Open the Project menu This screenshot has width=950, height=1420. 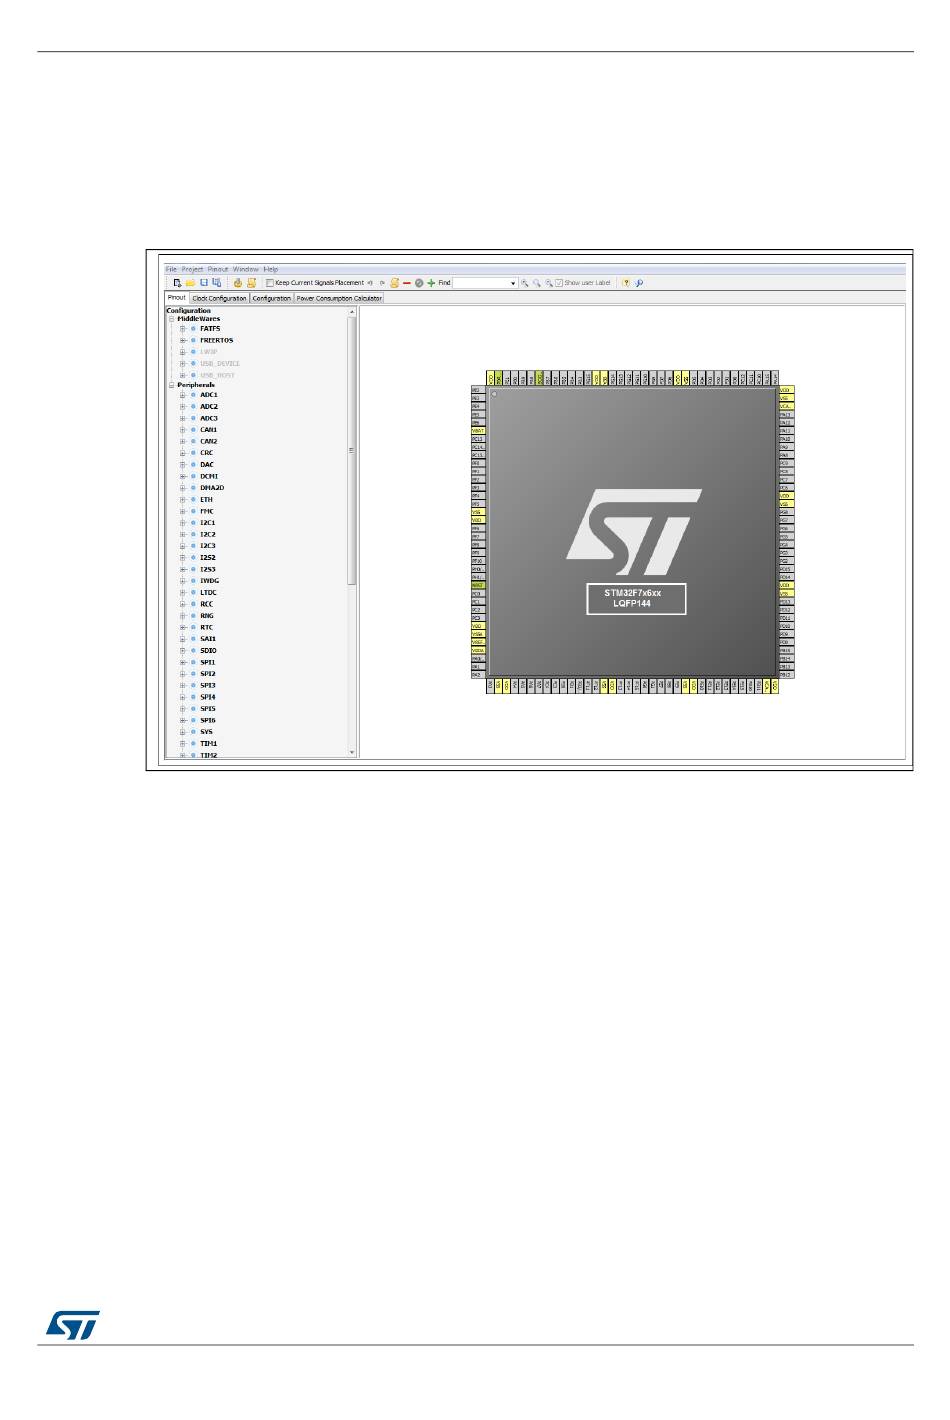(x=192, y=269)
